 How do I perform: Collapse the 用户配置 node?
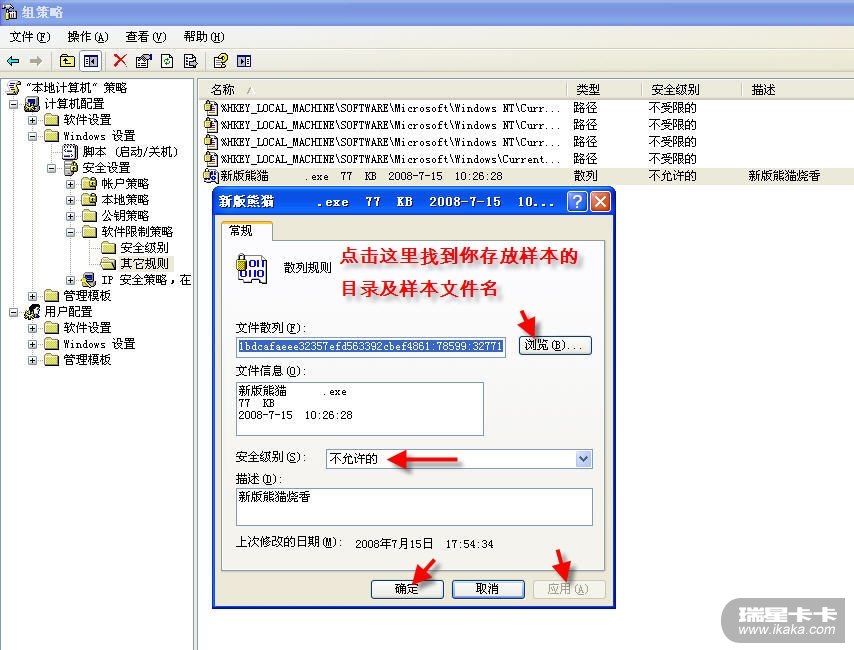click(14, 312)
